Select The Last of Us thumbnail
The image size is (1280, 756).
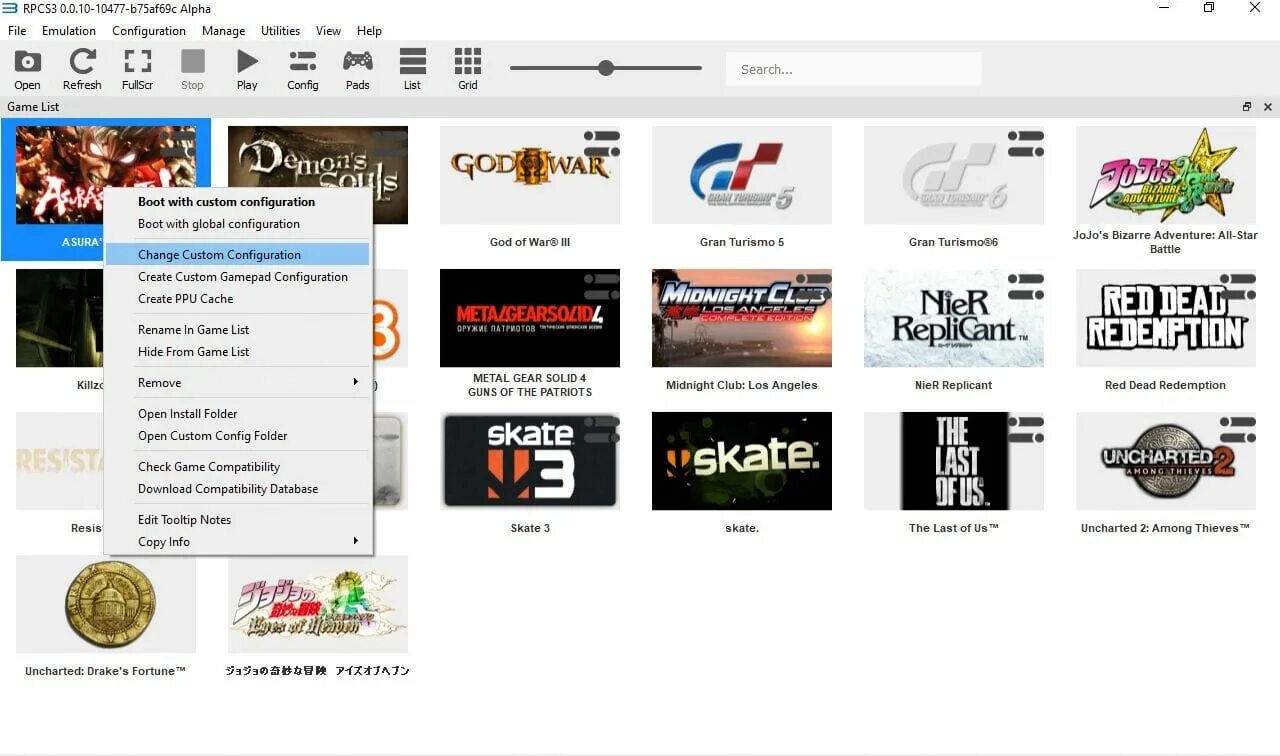coord(954,461)
